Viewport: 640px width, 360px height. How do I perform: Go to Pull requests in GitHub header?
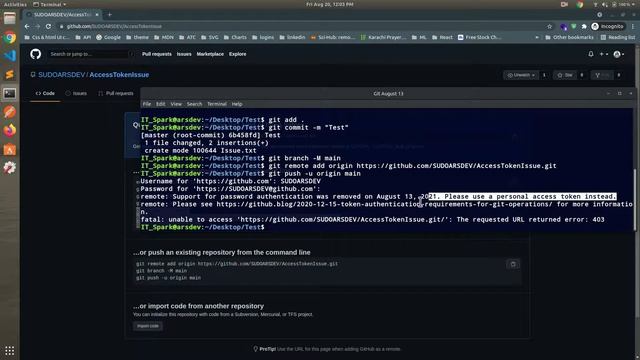coord(157,54)
